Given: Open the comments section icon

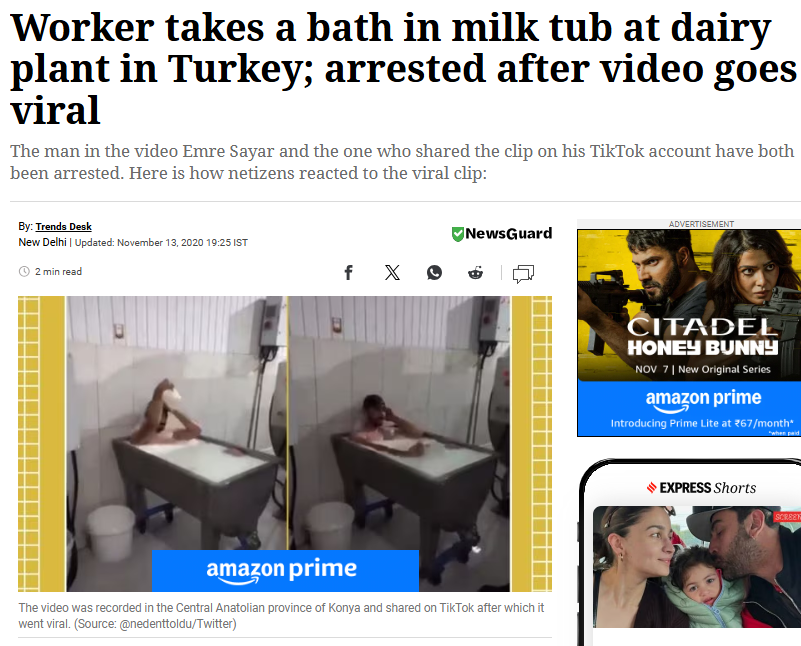Looking at the screenshot, I should coord(523,273).
